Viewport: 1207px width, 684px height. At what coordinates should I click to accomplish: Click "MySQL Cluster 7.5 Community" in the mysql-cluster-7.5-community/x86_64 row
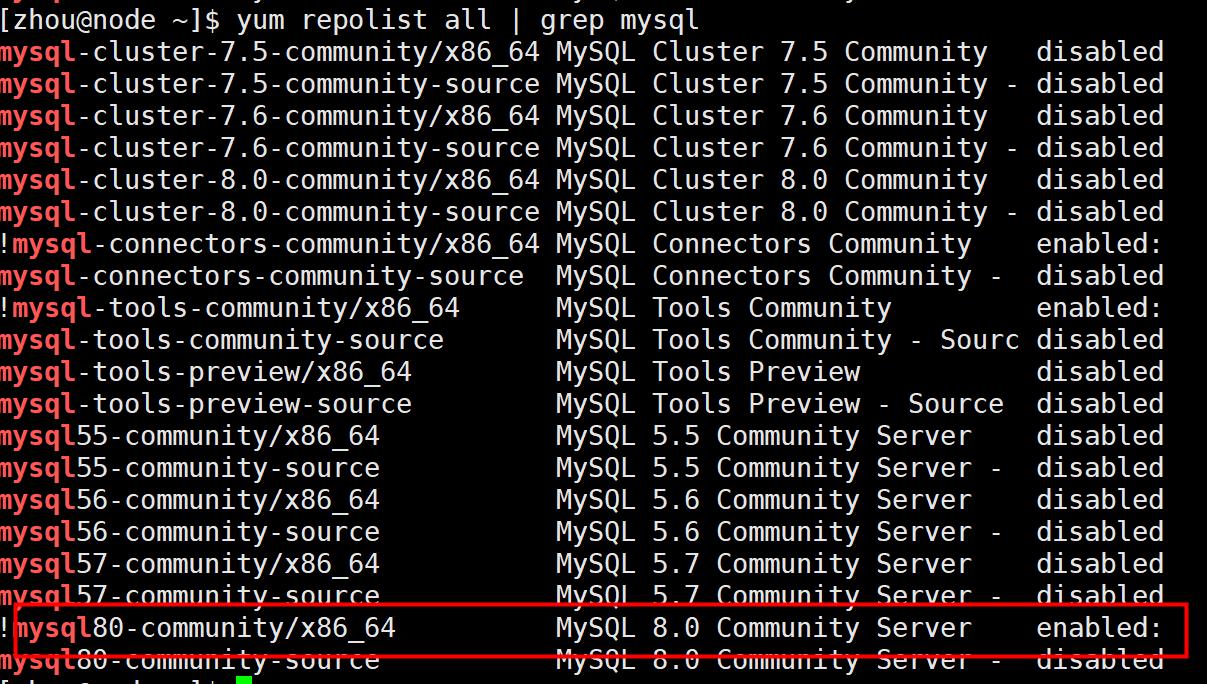[x=772, y=52]
